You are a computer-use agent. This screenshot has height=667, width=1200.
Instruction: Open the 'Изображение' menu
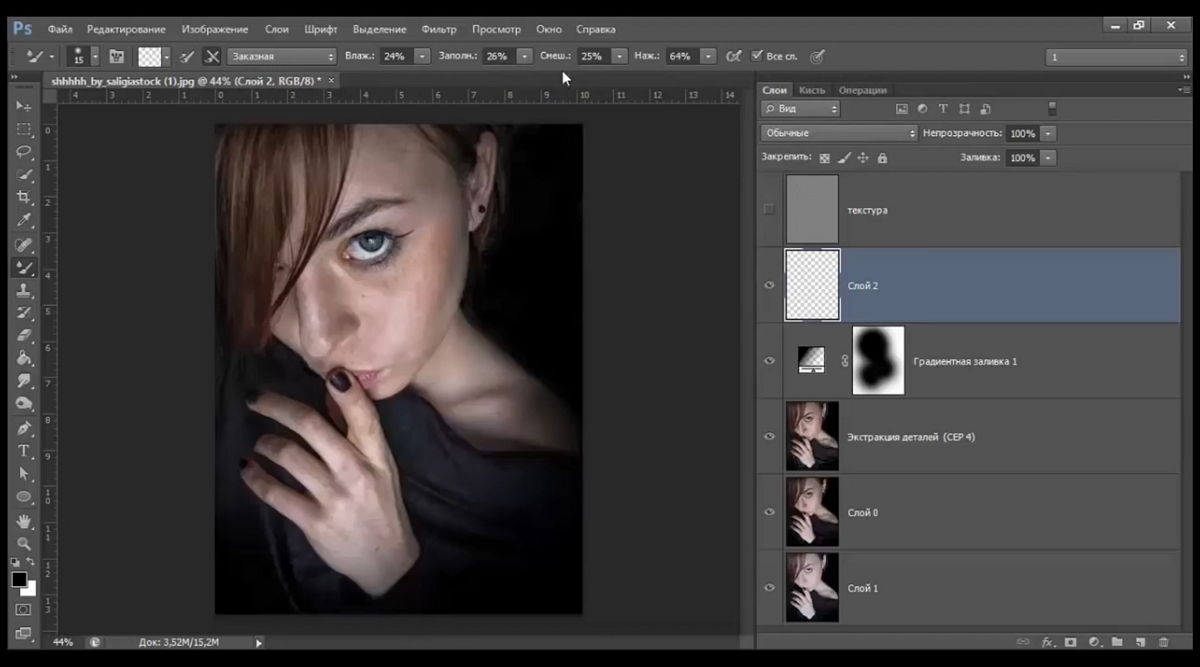coord(215,29)
